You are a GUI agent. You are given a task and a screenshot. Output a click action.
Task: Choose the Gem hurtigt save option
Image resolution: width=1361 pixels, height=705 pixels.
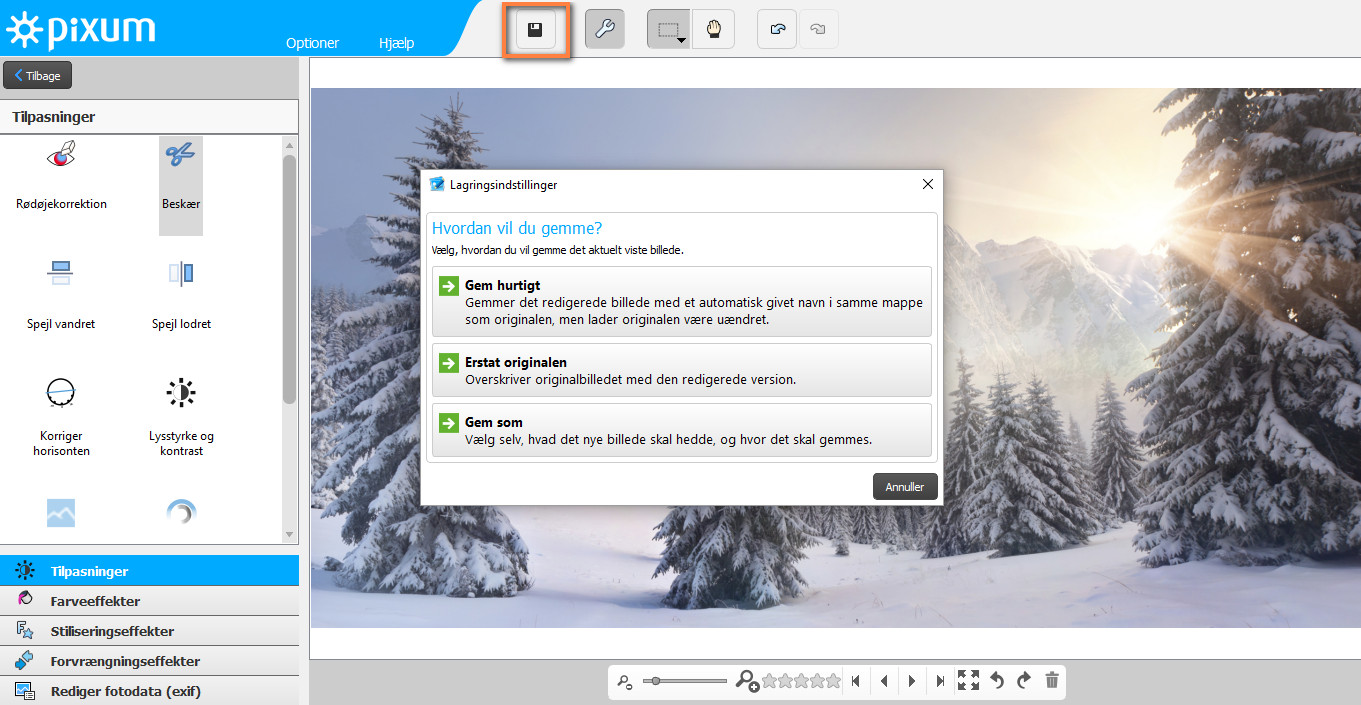coord(681,301)
